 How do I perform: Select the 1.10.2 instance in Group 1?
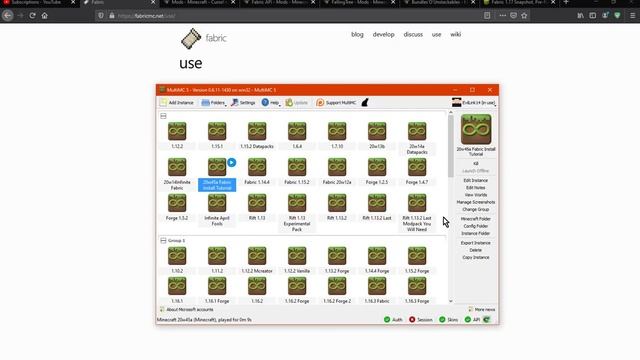[177, 260]
